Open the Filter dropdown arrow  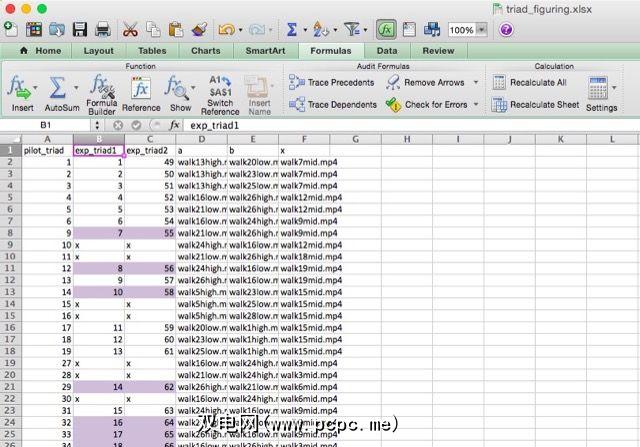pyautogui.click(x=365, y=30)
